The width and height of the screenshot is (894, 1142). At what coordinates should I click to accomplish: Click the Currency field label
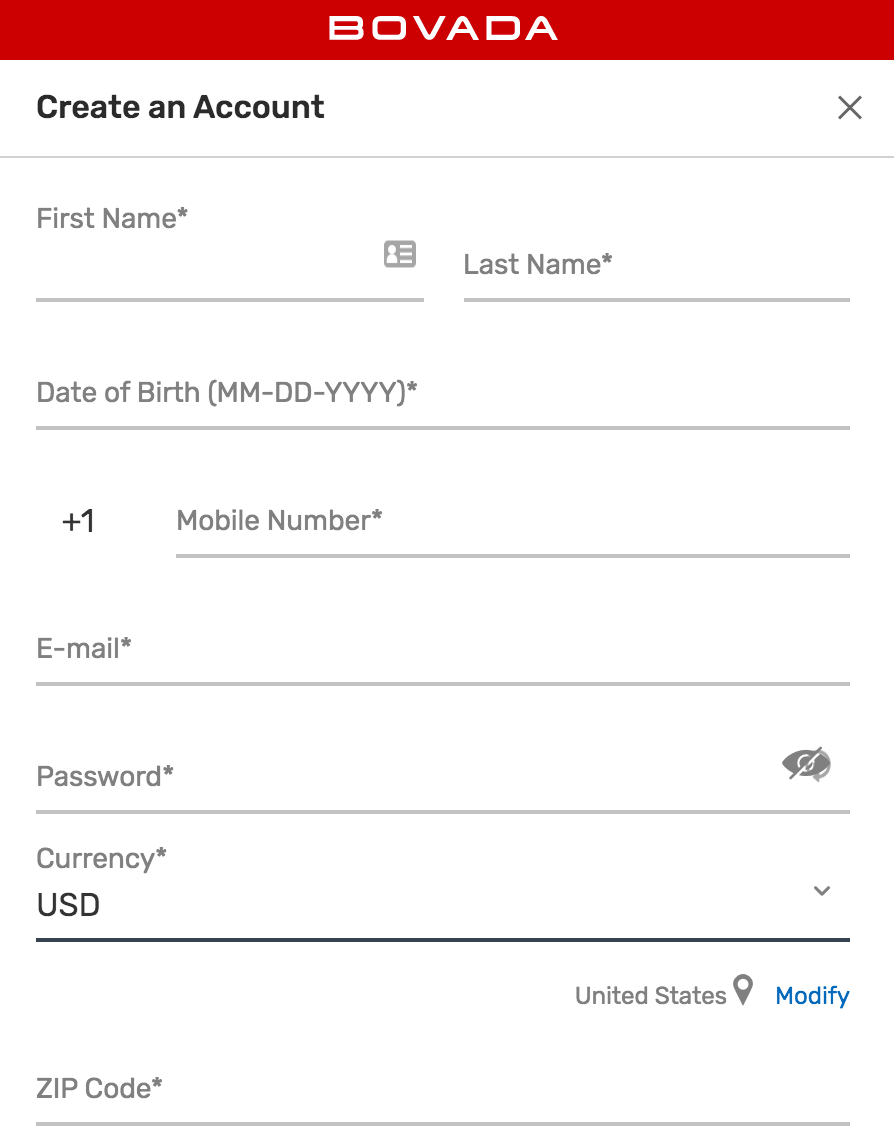pyautogui.click(x=101, y=859)
